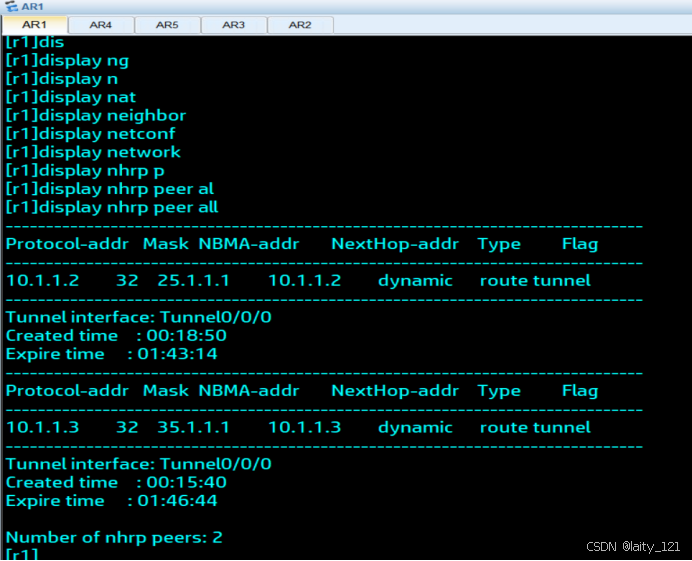The width and height of the screenshot is (692, 561).
Task: Click protocol address 10.1.1.3 in second entry
Action: [43, 427]
